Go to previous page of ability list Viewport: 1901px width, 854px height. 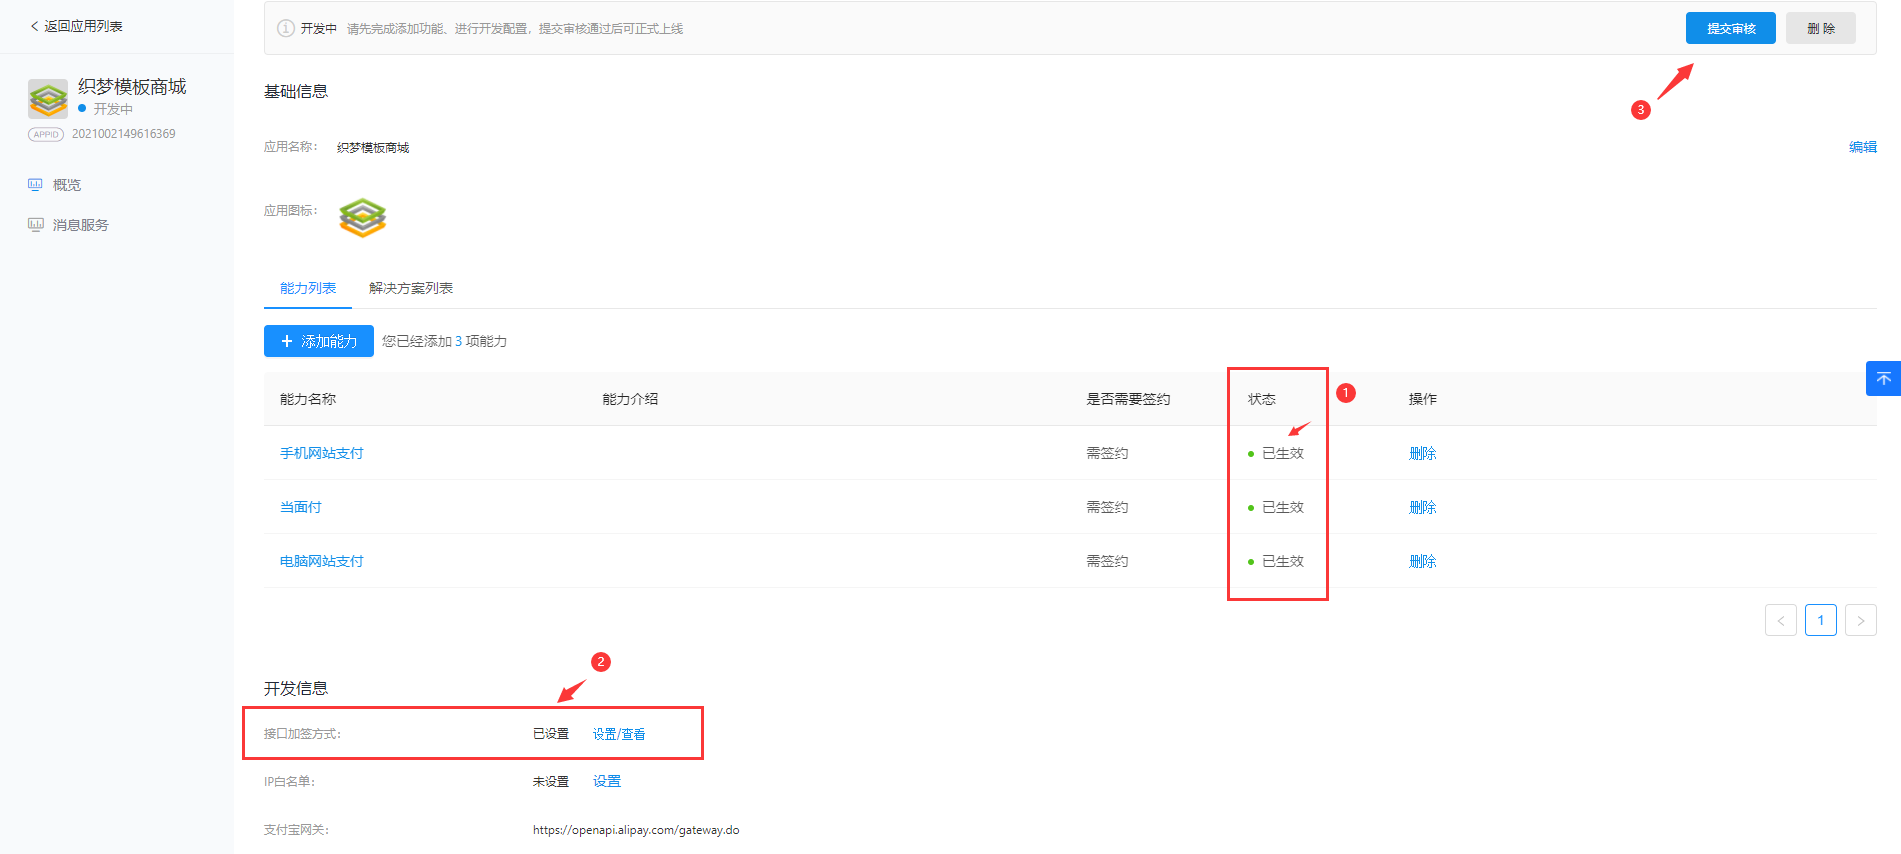pyautogui.click(x=1780, y=620)
